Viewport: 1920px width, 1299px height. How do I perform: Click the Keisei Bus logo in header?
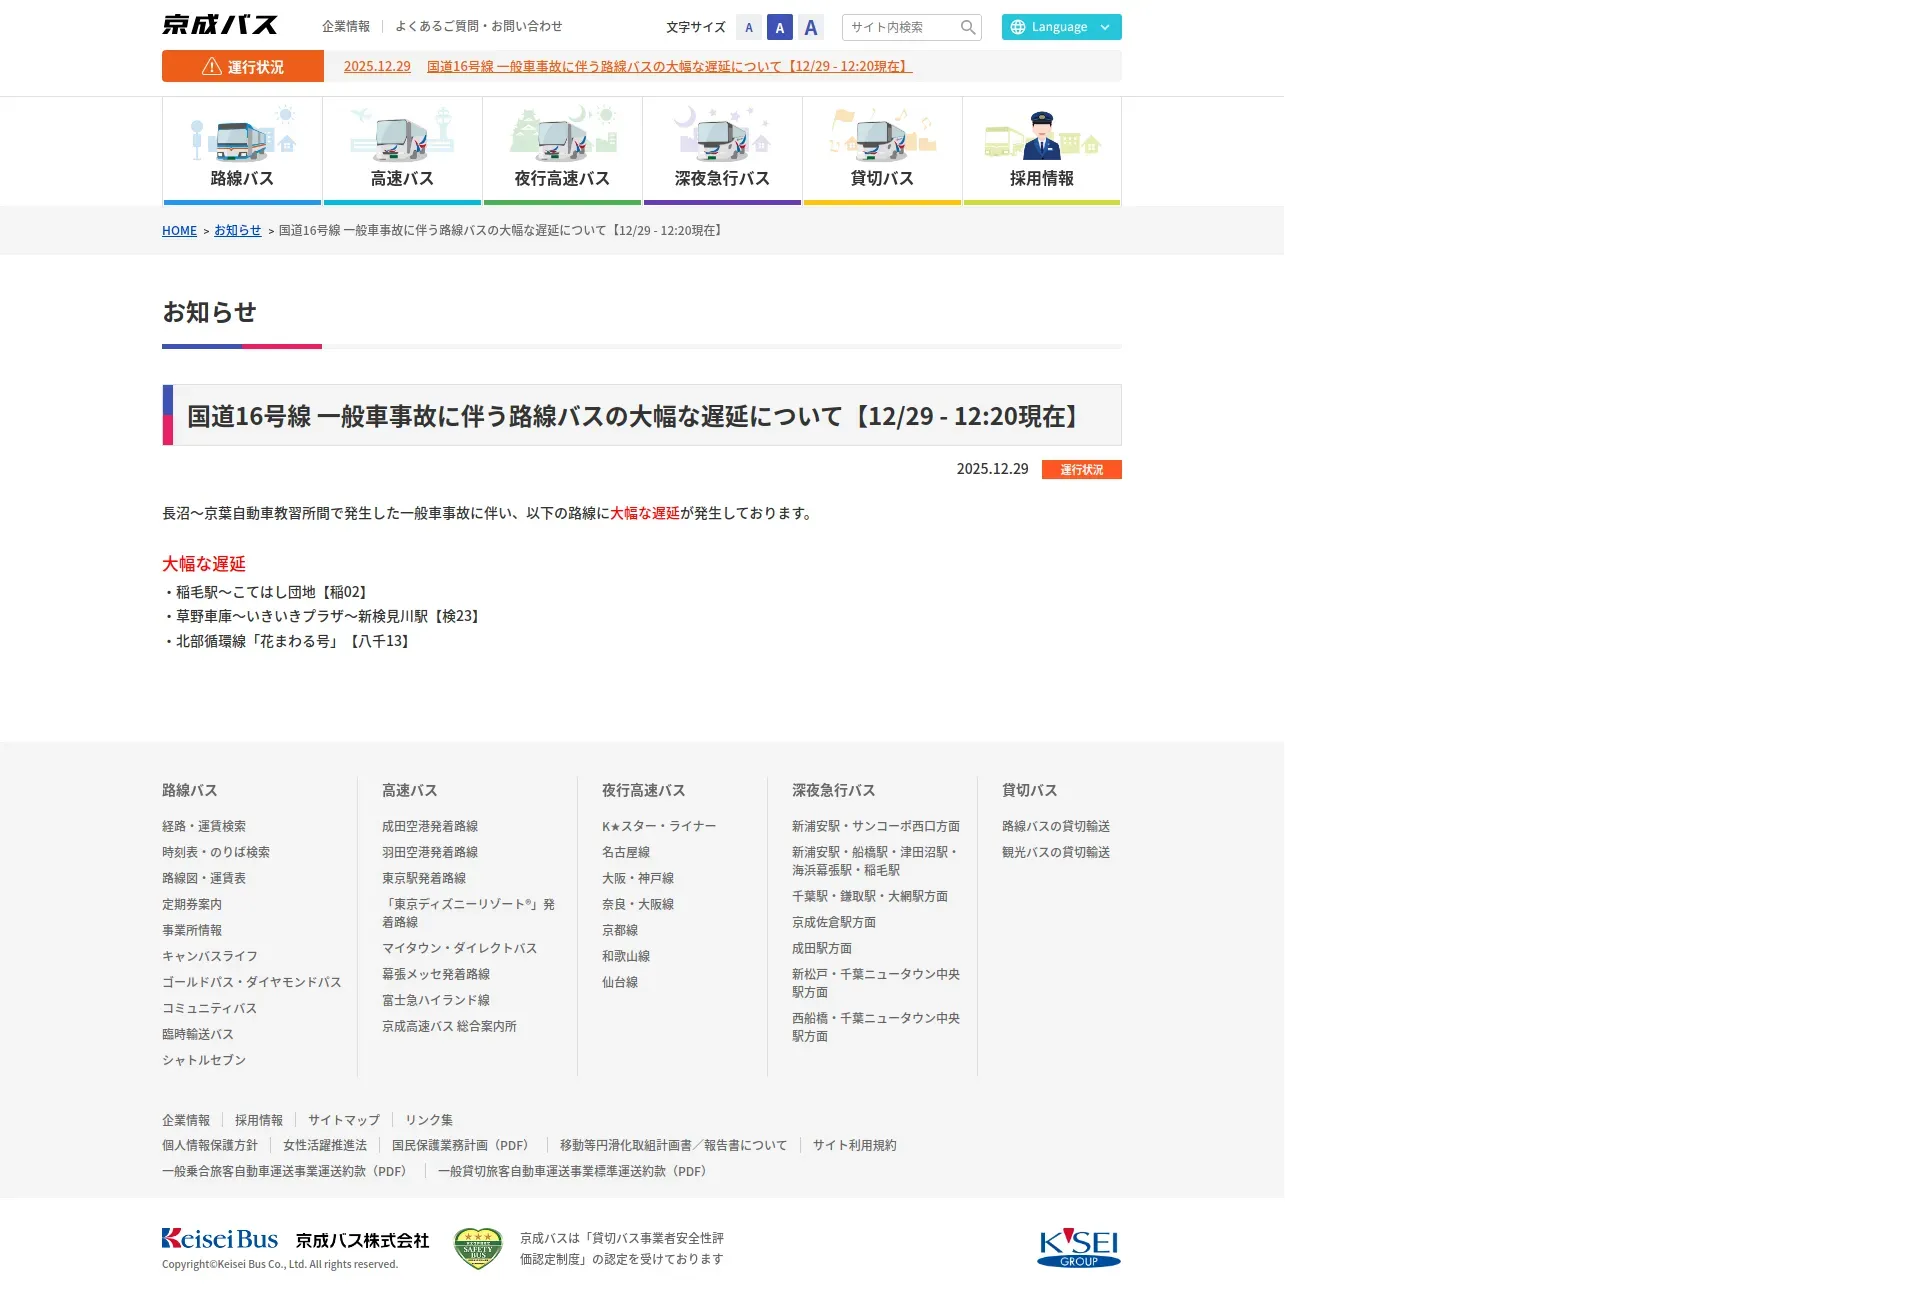point(220,25)
